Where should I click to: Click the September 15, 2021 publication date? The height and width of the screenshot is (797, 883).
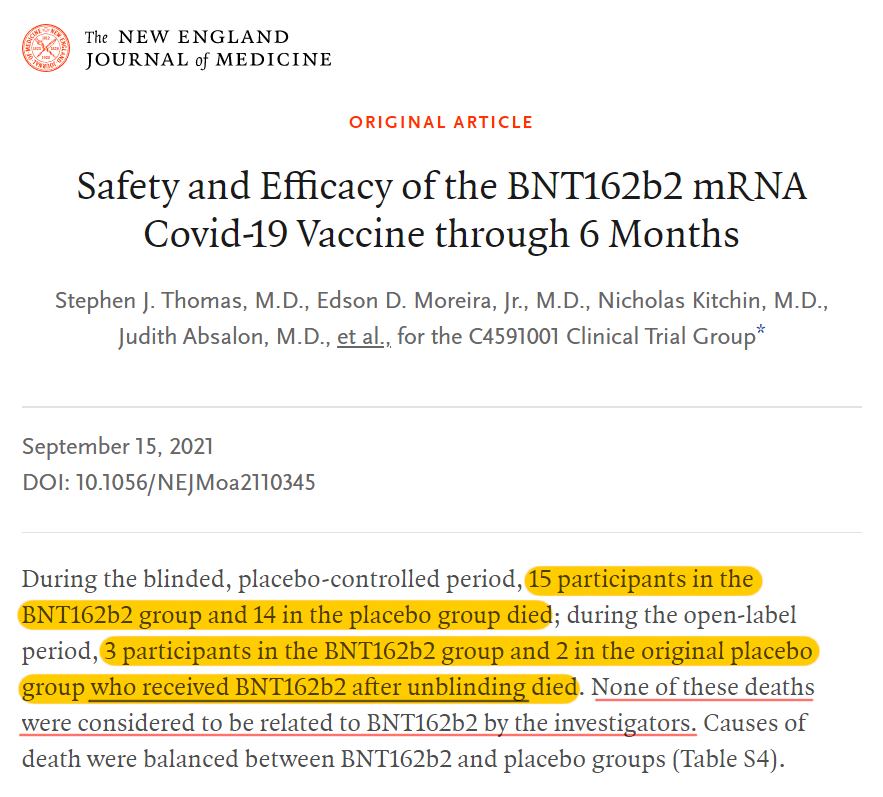pos(117,446)
